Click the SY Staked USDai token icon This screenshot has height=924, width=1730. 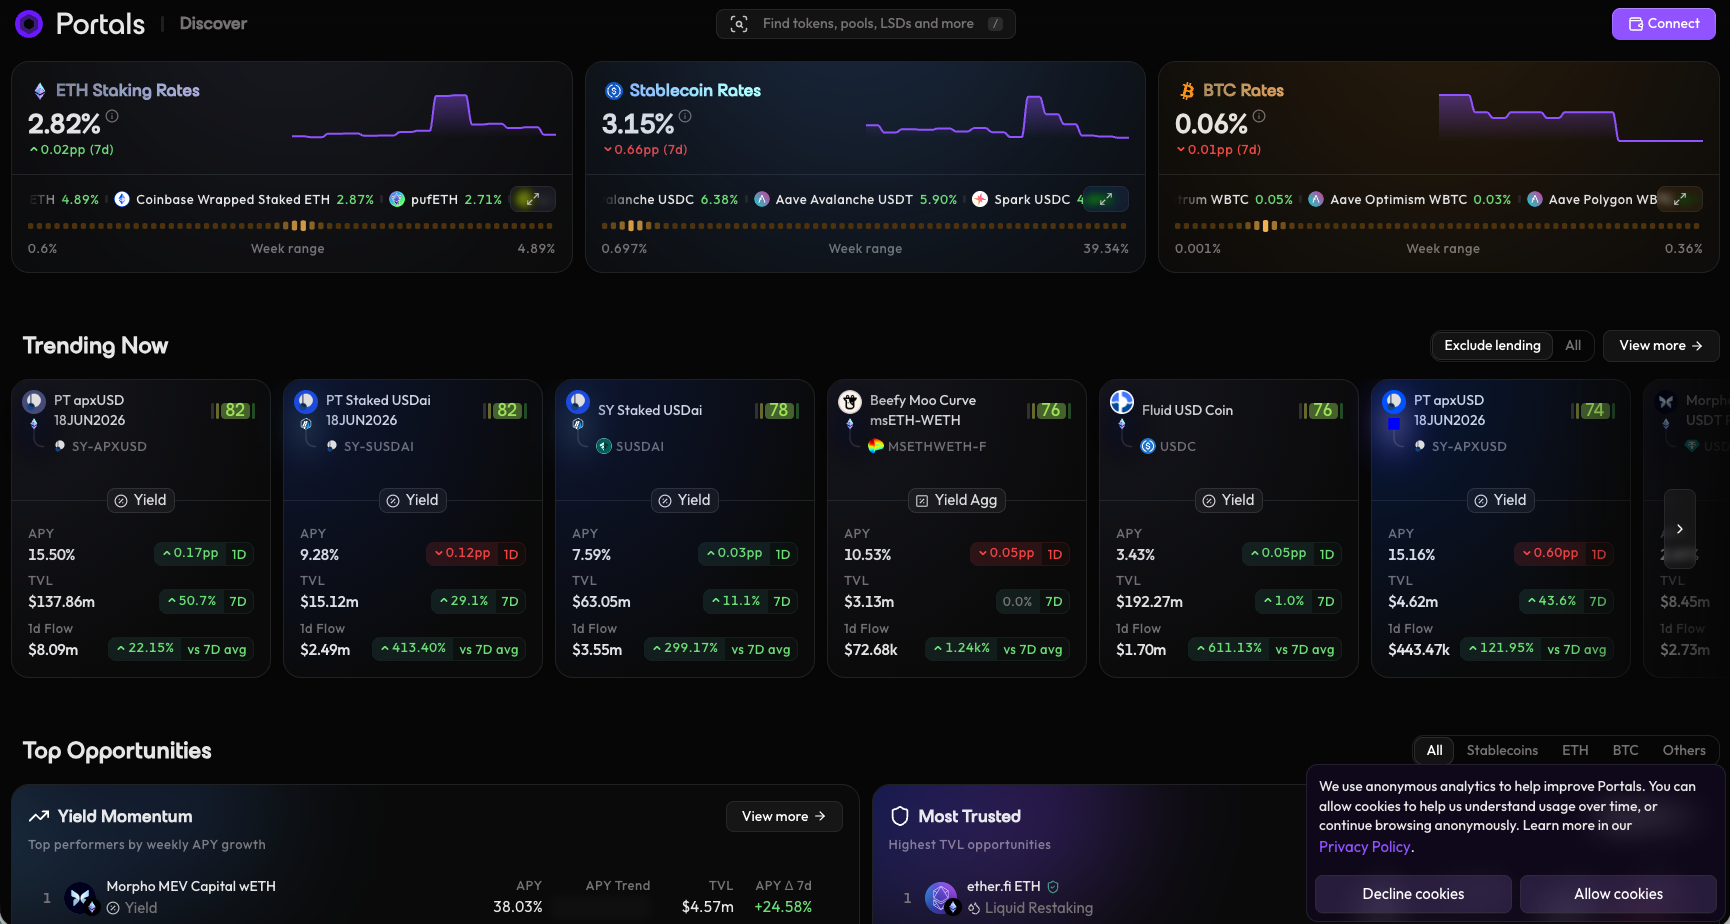pos(578,402)
